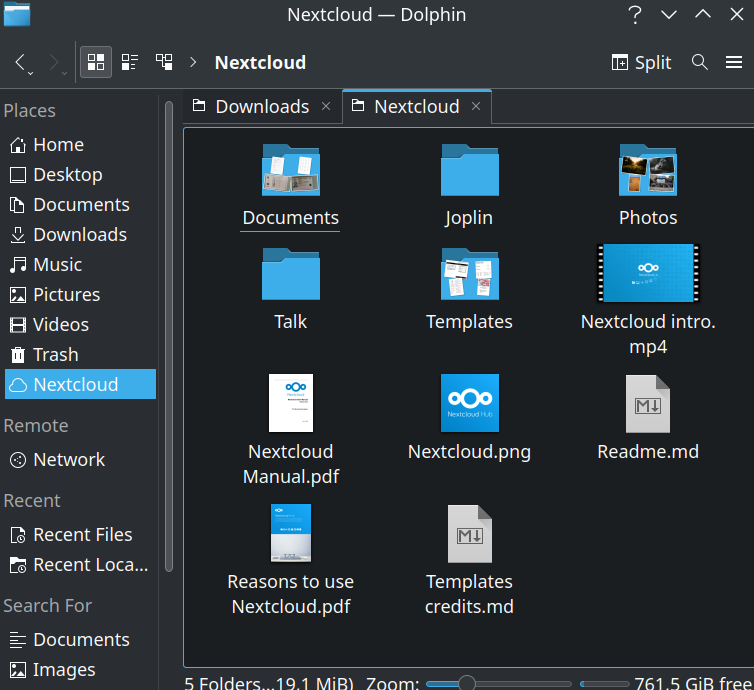Click the Joplin folder name label
Image resolution: width=754 pixels, height=690 pixels.
469,218
